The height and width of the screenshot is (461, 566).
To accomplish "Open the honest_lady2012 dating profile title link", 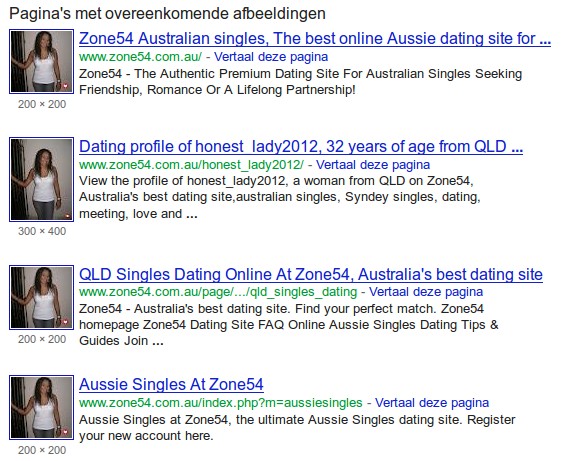I will [301, 147].
